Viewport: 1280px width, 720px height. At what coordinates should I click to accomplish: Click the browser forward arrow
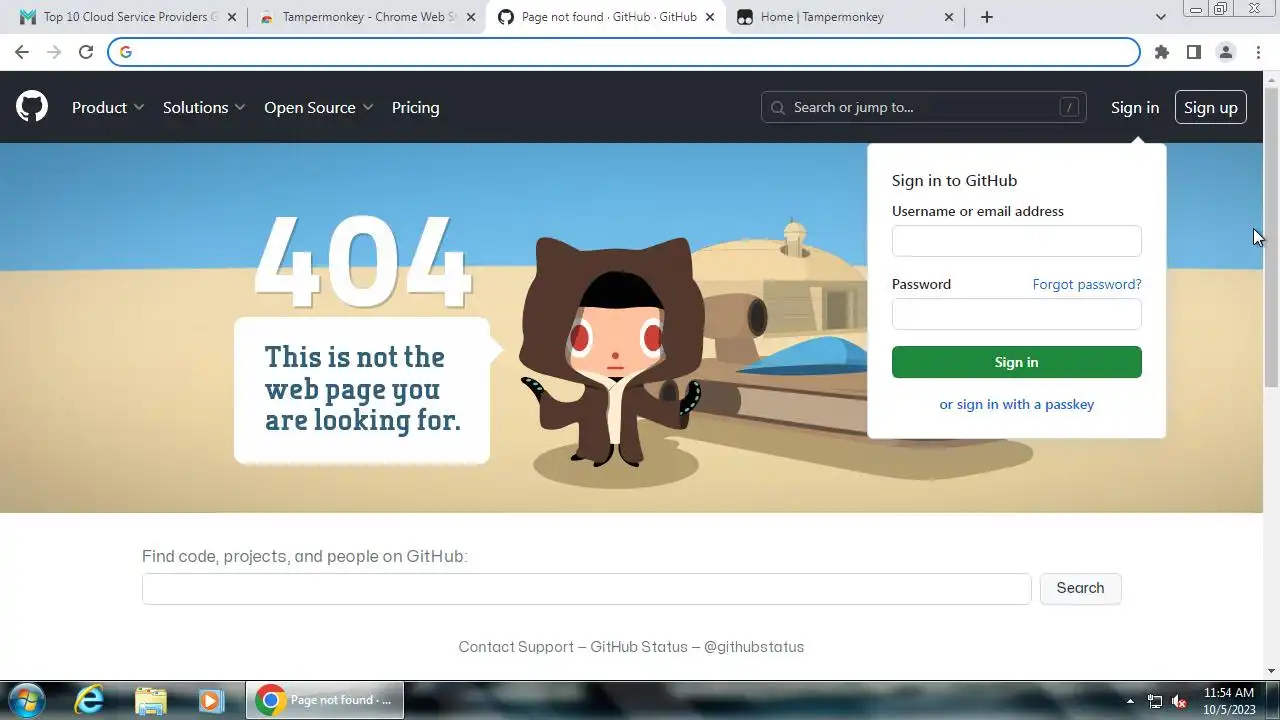[54, 52]
